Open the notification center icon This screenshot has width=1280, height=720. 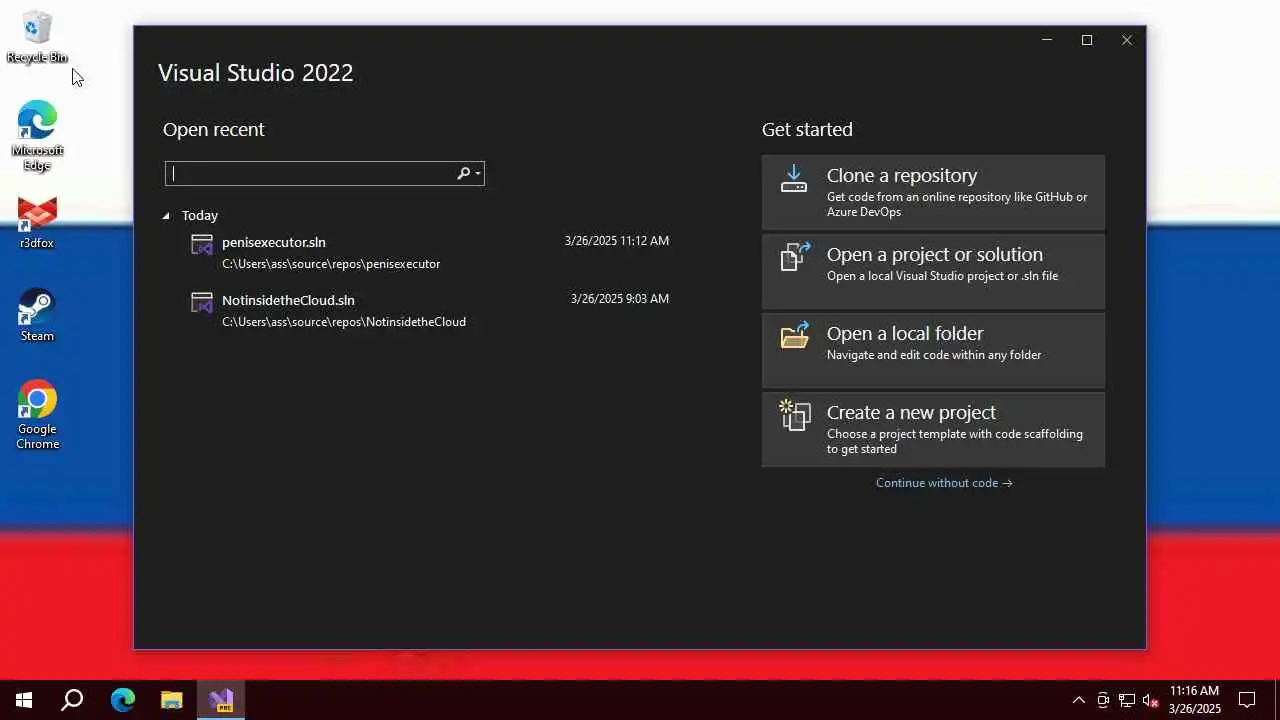(x=1247, y=700)
